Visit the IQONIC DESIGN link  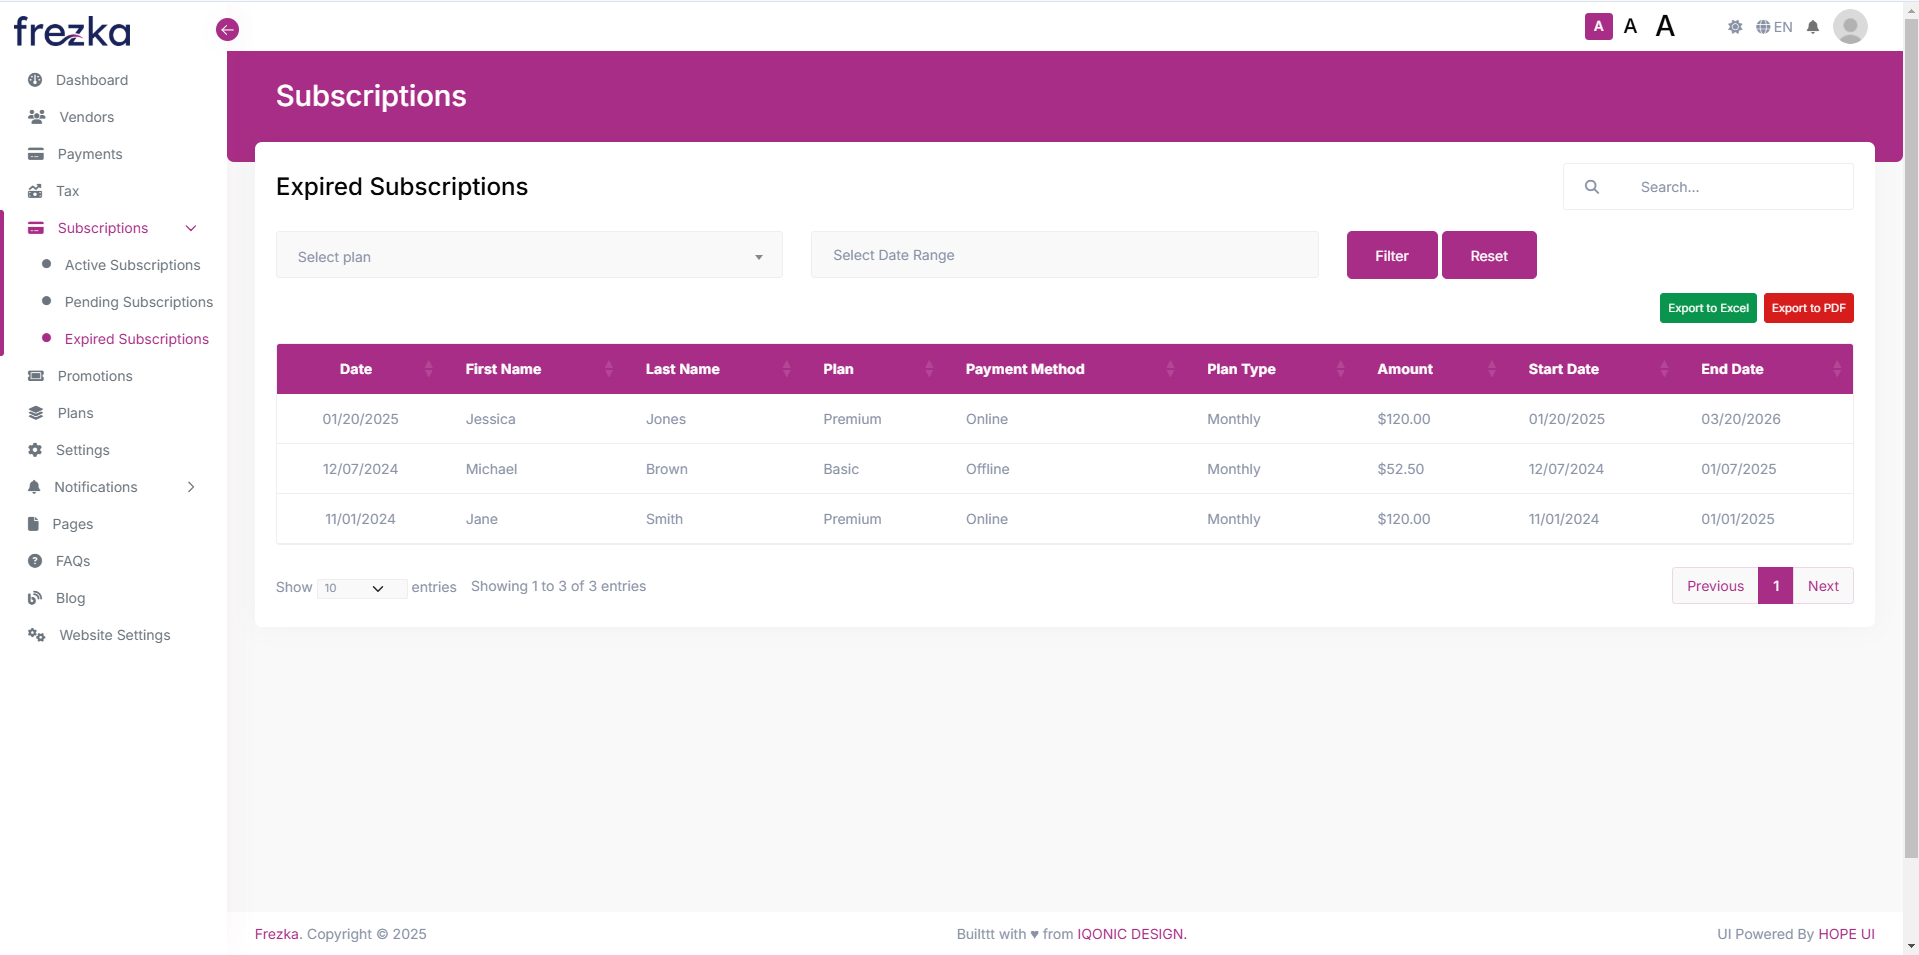(x=1130, y=934)
